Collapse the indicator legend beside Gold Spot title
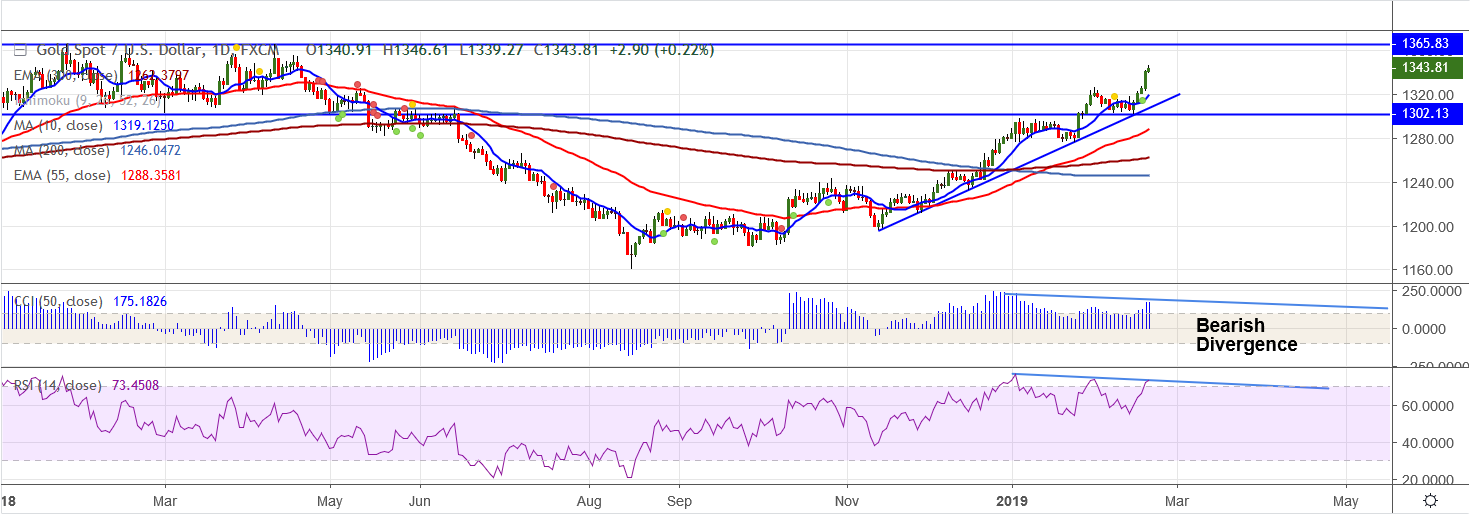Screen dimensions: 1470x514 (19, 49)
